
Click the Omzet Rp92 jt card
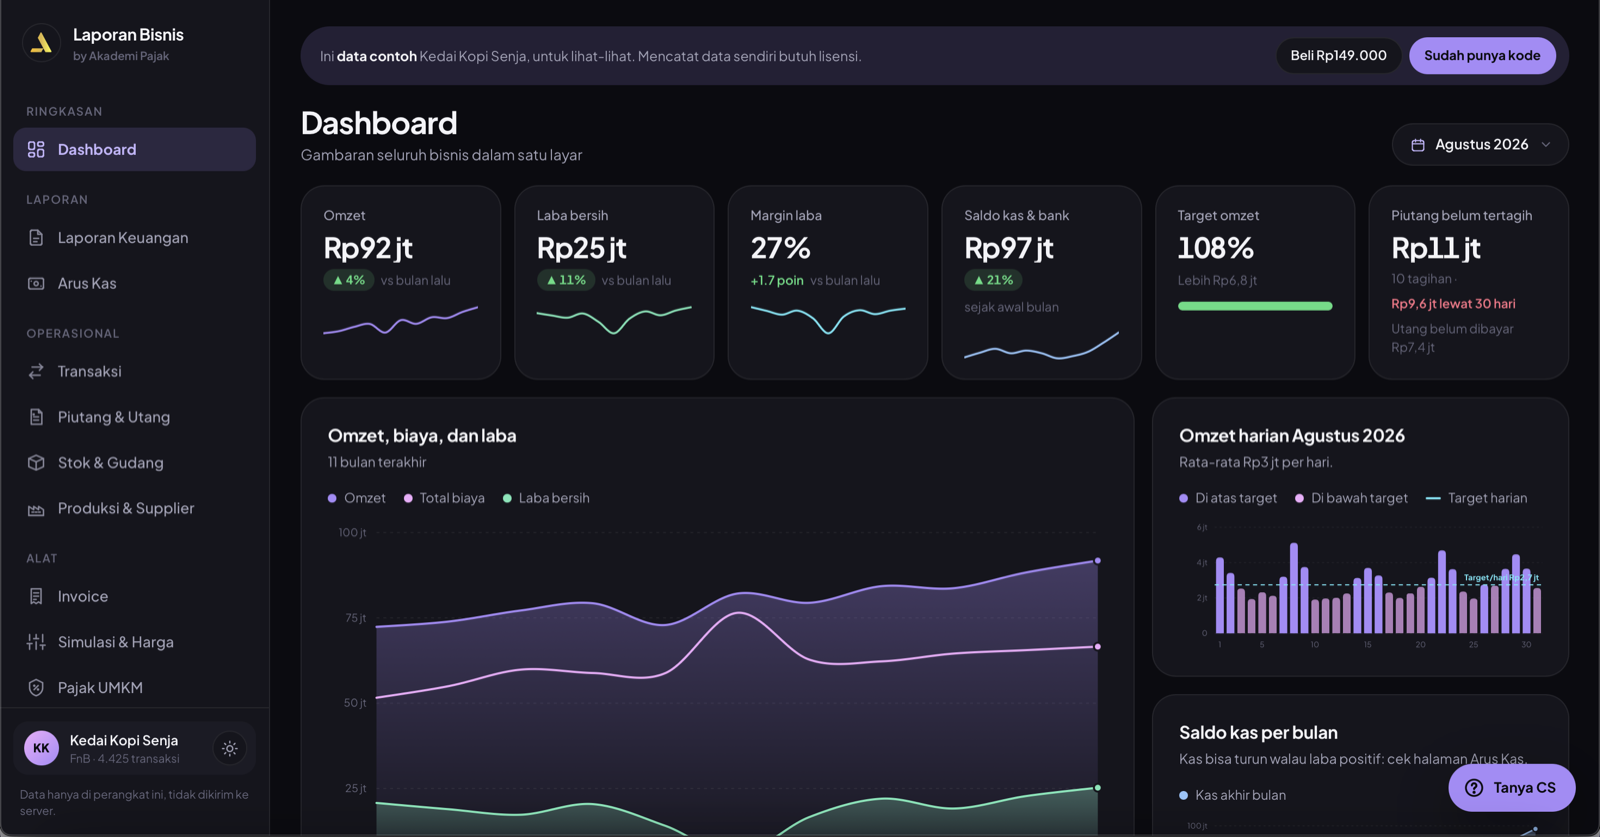point(401,282)
